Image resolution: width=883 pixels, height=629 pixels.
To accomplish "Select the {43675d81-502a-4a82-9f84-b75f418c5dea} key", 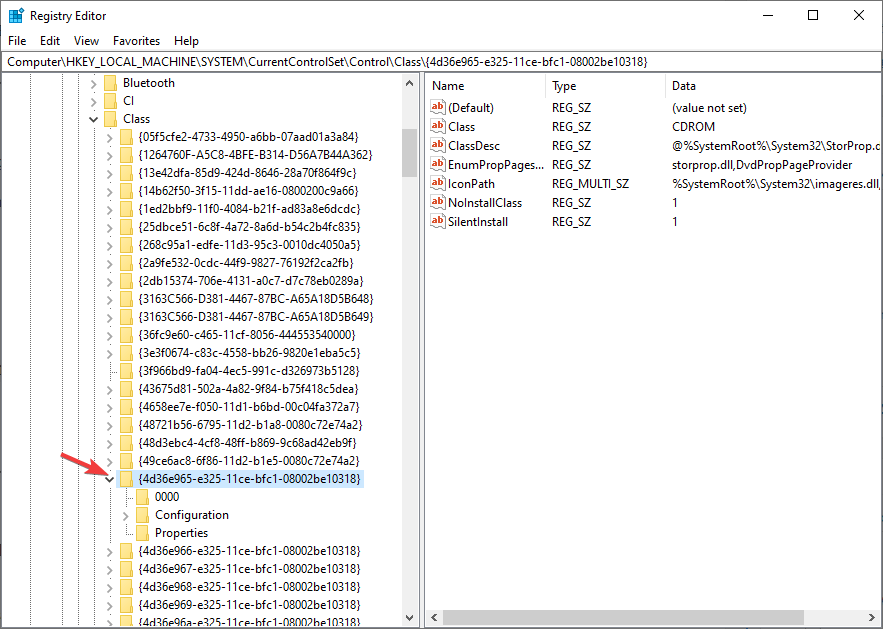I will [x=248, y=389].
